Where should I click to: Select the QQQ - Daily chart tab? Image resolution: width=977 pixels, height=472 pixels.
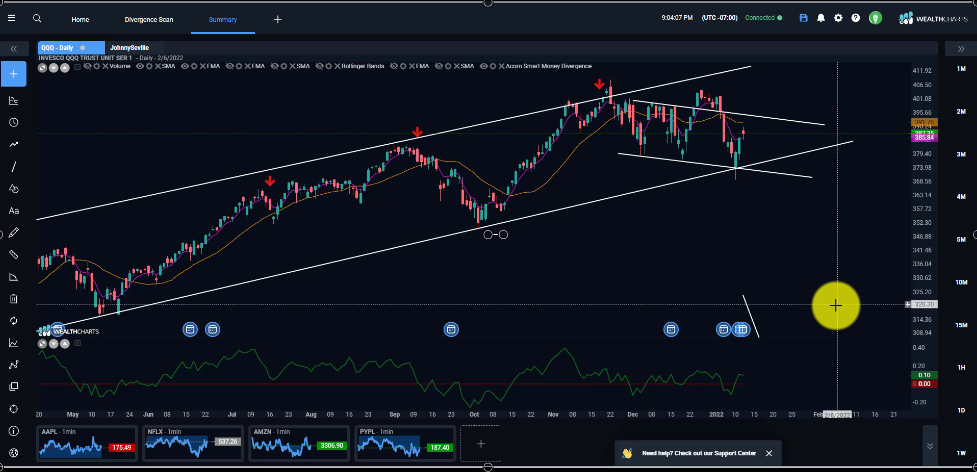click(x=71, y=48)
